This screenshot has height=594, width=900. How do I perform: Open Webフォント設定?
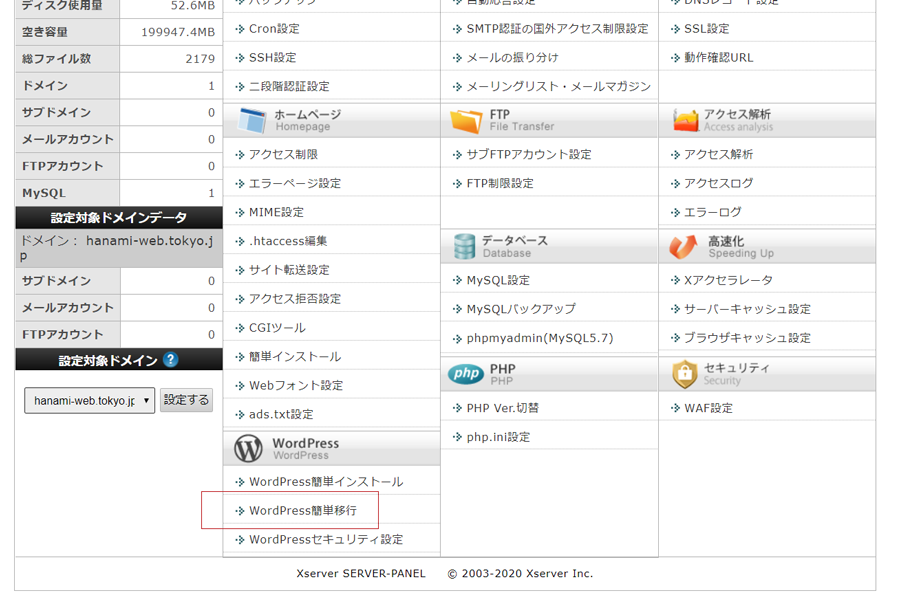[x=296, y=385]
